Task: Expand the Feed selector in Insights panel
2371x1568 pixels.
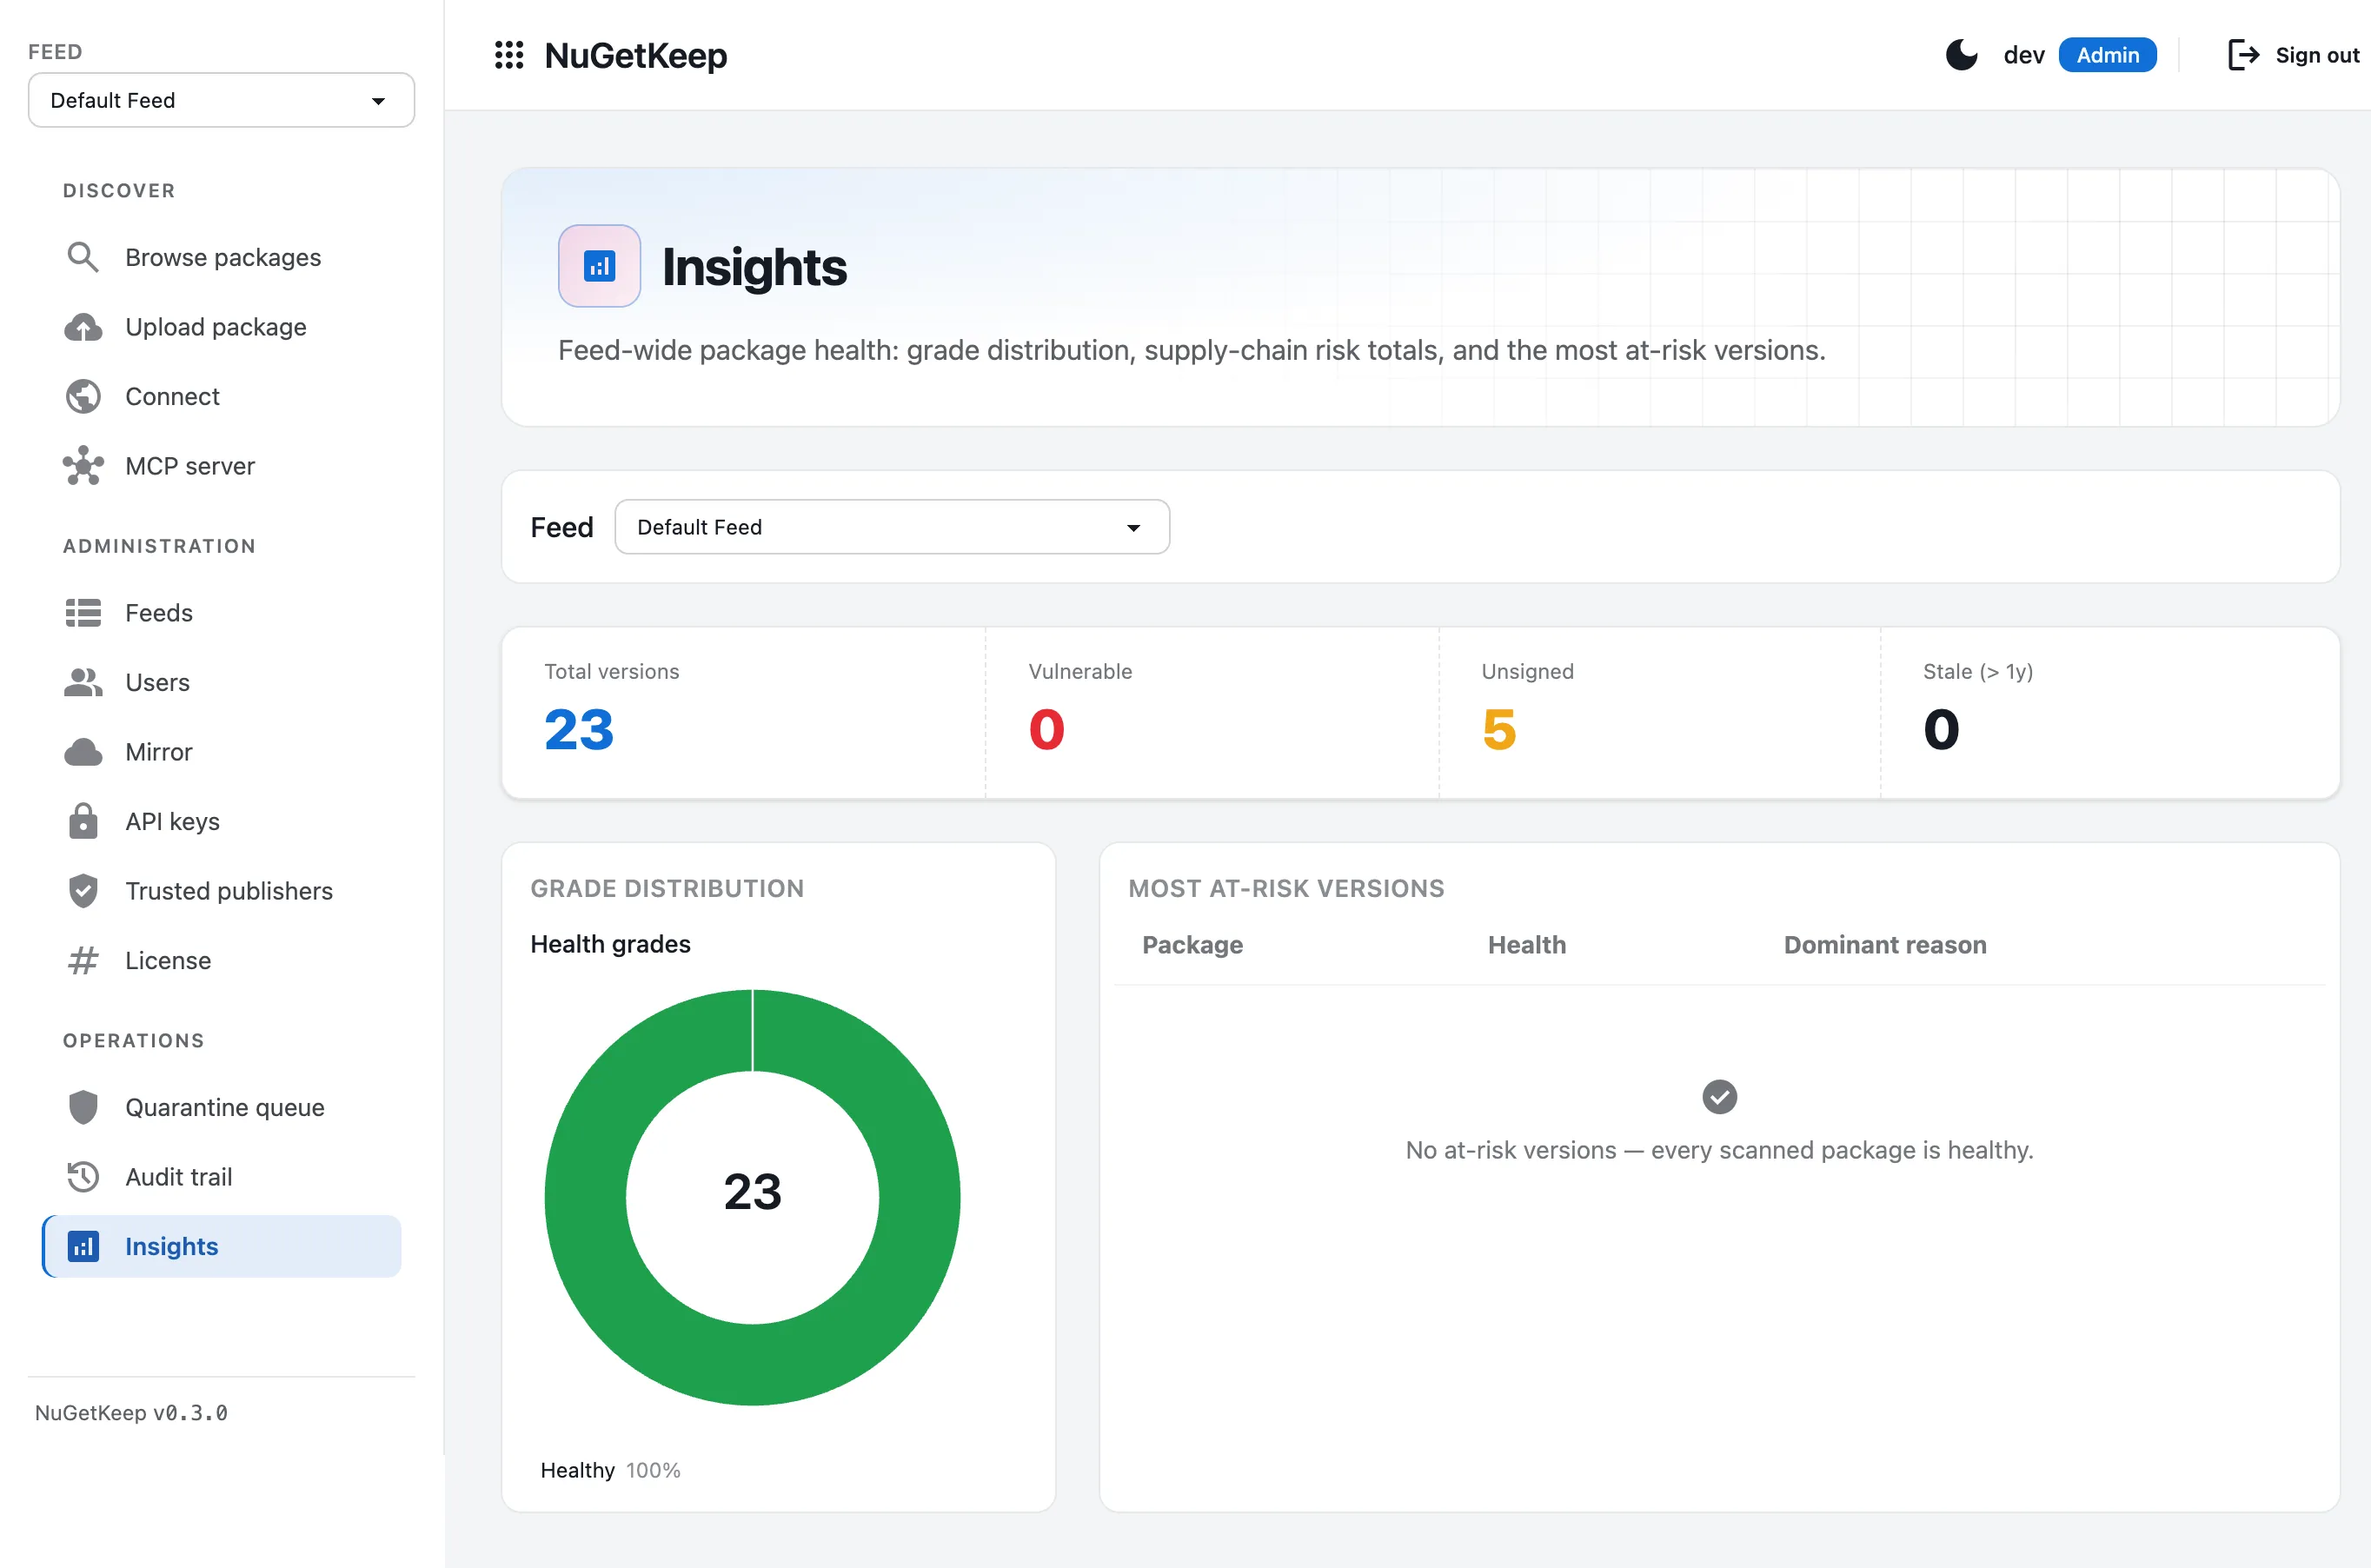Action: click(x=892, y=527)
